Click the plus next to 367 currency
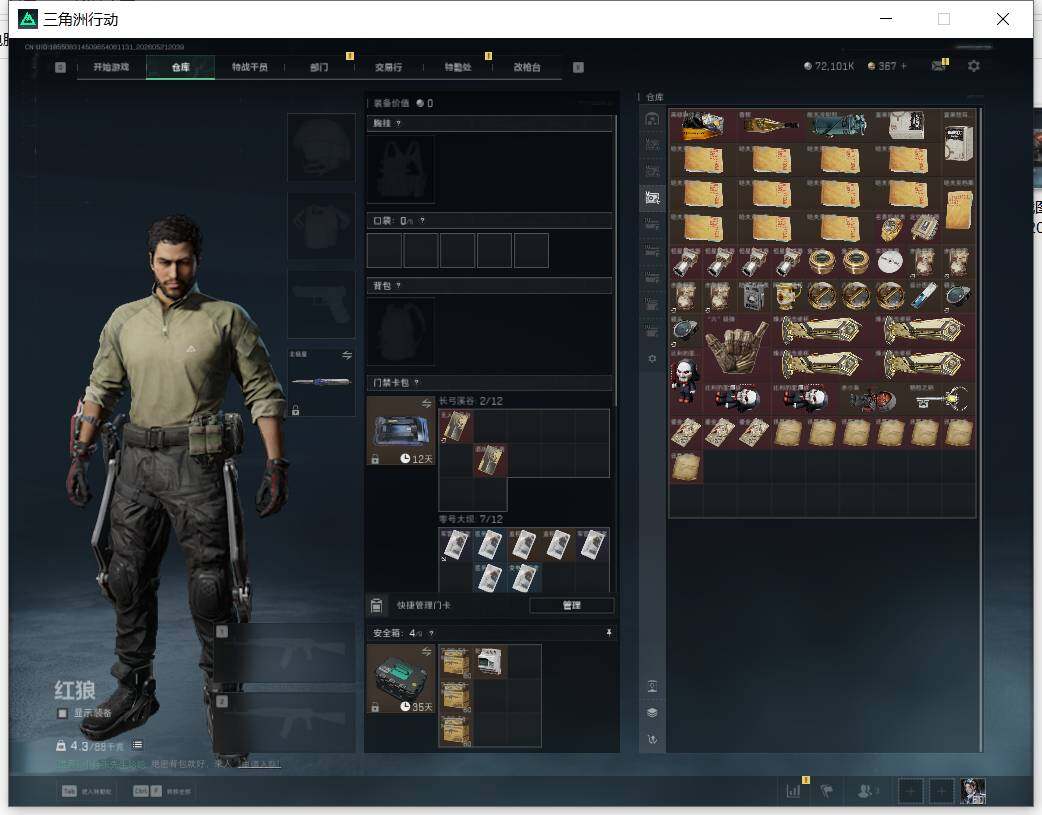This screenshot has width=1042, height=815. [x=904, y=66]
